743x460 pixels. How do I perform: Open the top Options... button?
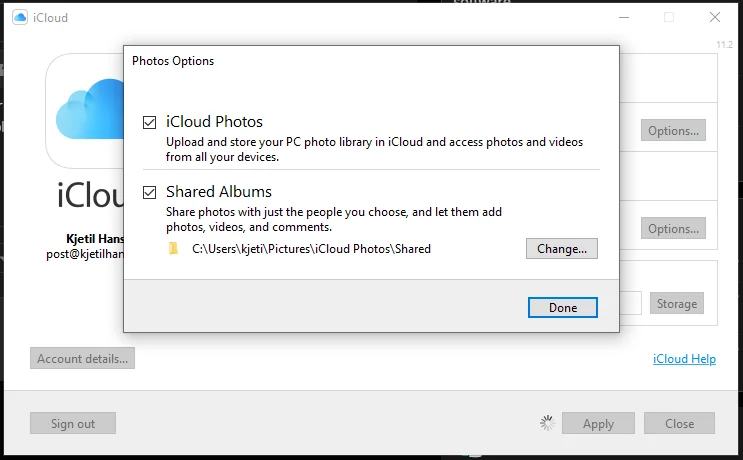(x=673, y=130)
